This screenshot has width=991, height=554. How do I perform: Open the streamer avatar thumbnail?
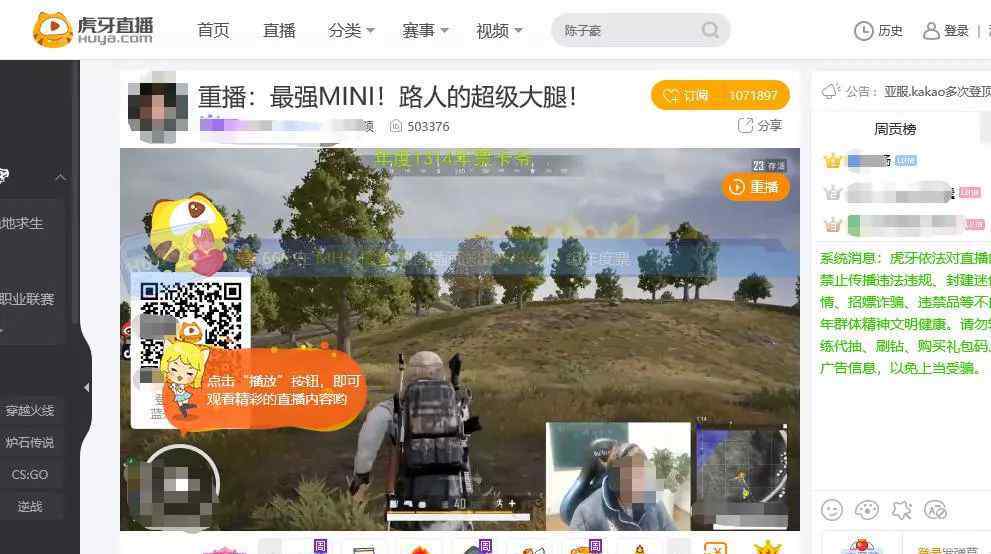tap(157, 108)
